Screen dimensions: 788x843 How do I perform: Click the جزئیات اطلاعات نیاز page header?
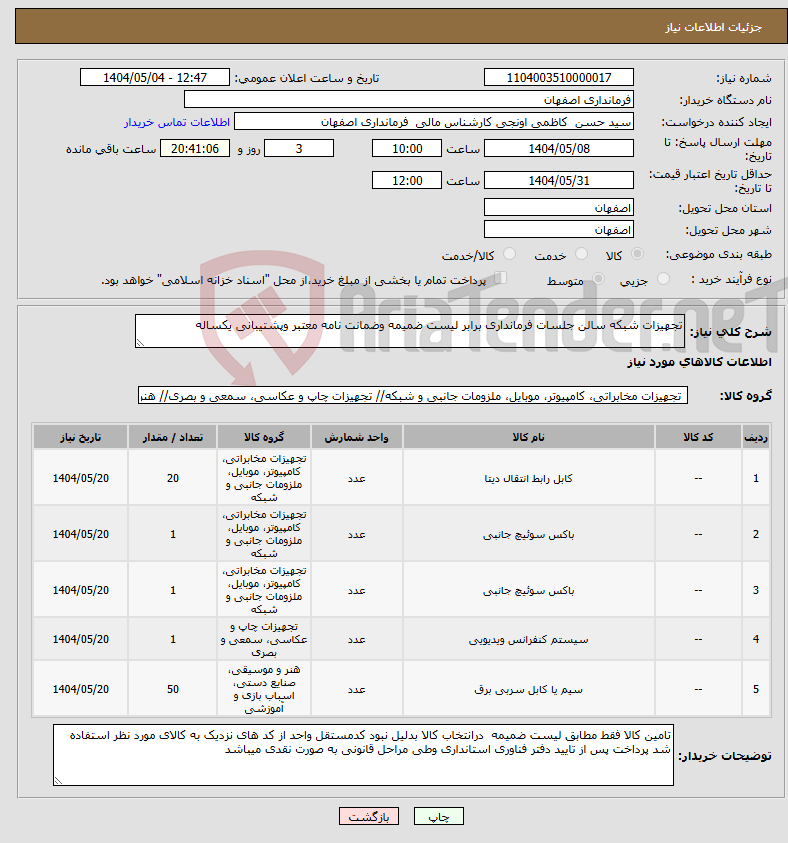pyautogui.click(x=713, y=27)
